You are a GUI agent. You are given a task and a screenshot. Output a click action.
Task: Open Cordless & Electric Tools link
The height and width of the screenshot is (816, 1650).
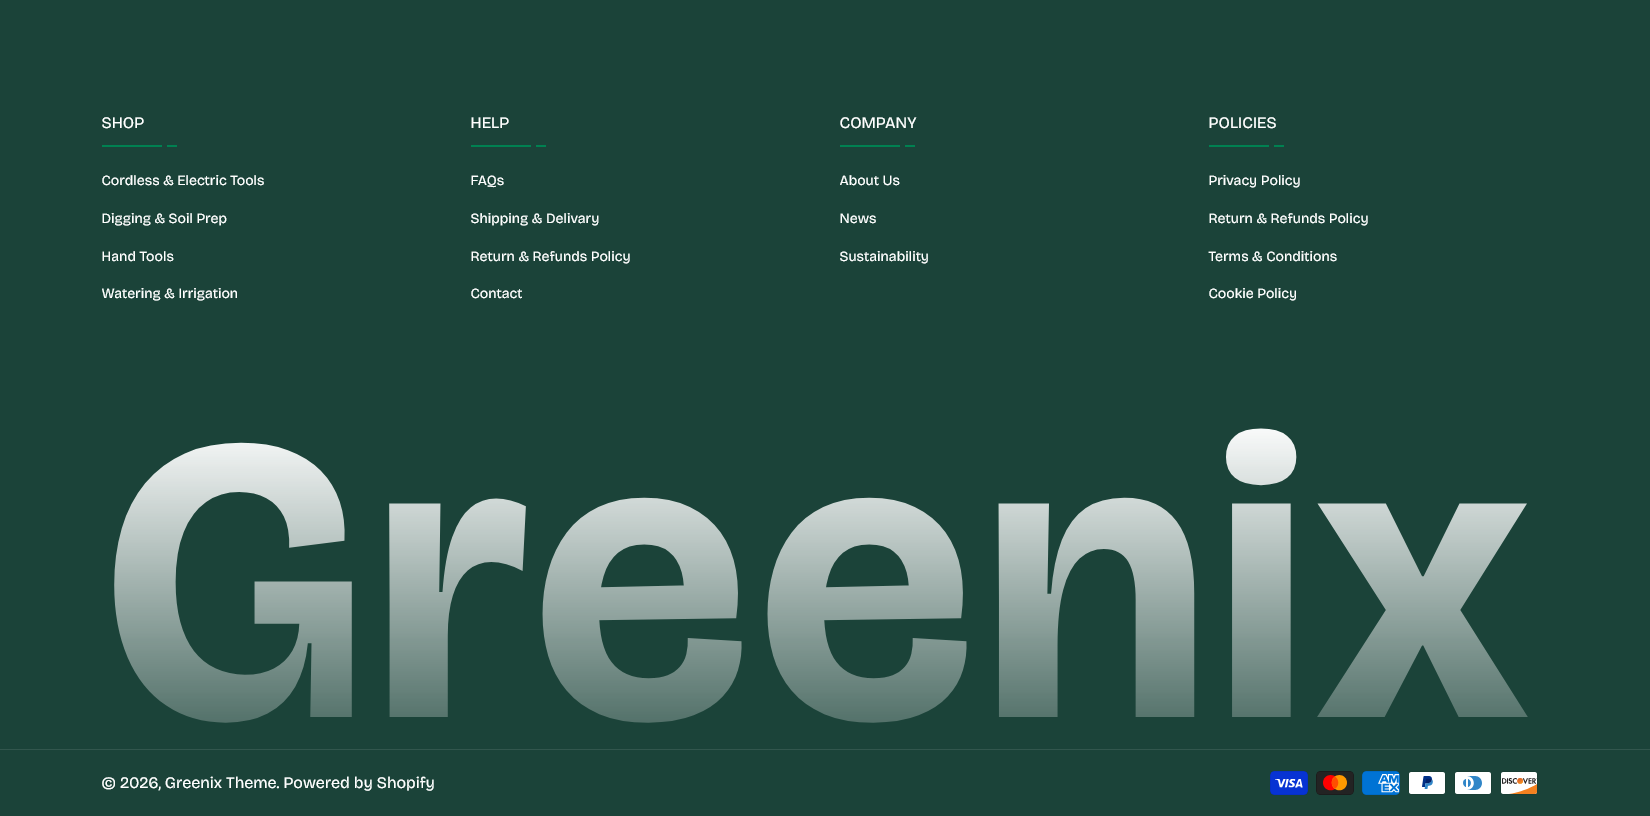pos(183,181)
